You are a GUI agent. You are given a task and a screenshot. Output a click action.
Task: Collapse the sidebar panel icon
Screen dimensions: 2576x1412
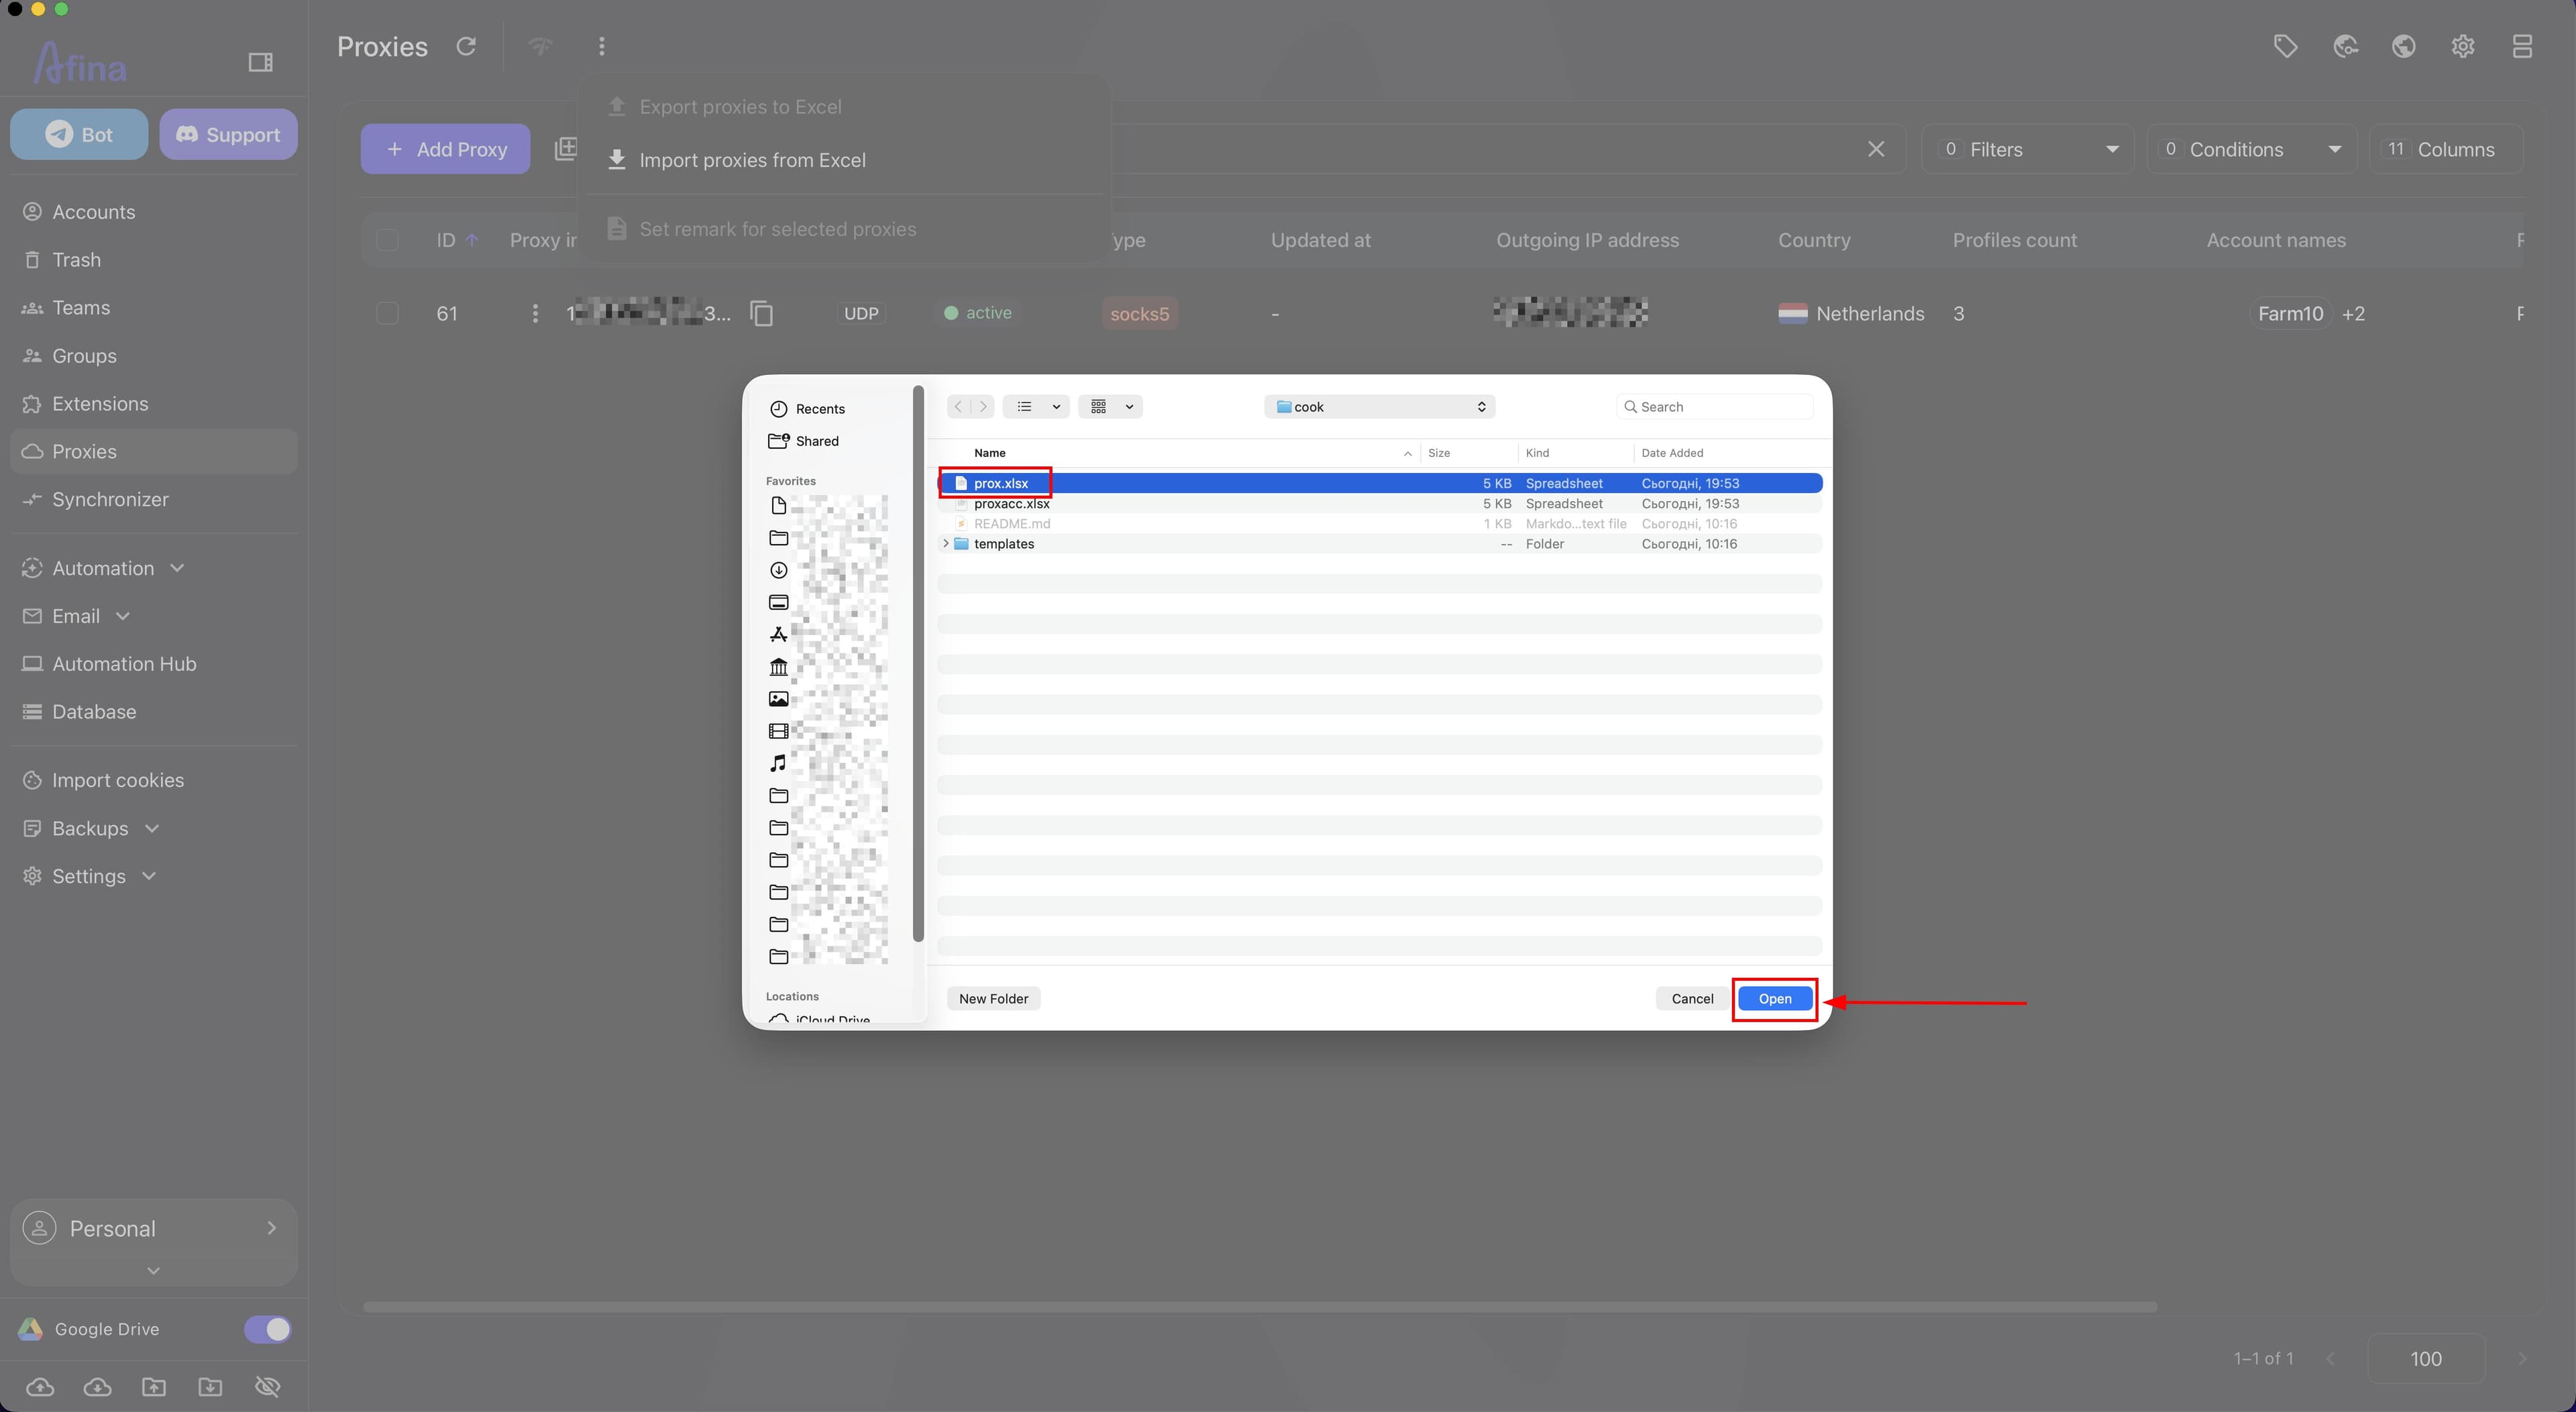260,62
